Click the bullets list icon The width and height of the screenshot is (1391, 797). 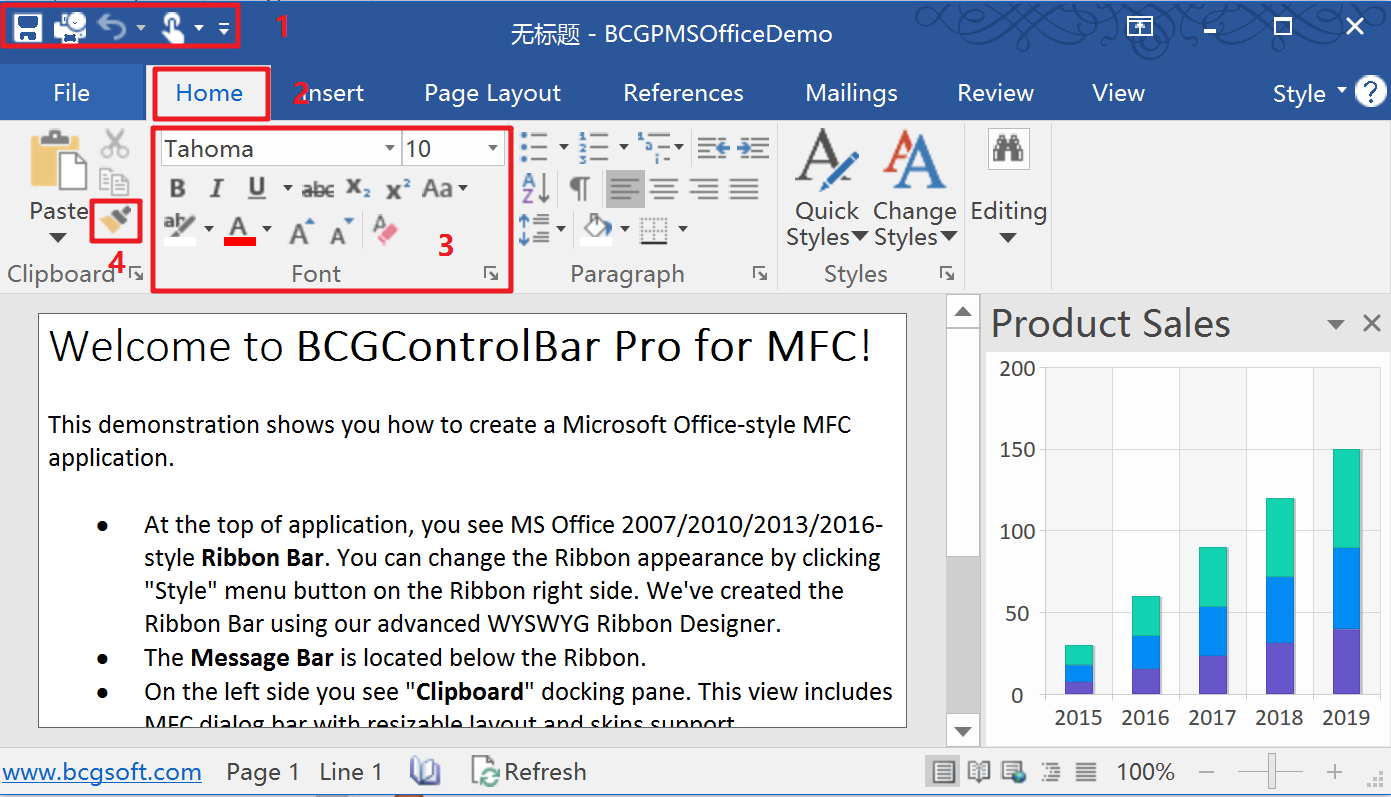click(x=534, y=147)
